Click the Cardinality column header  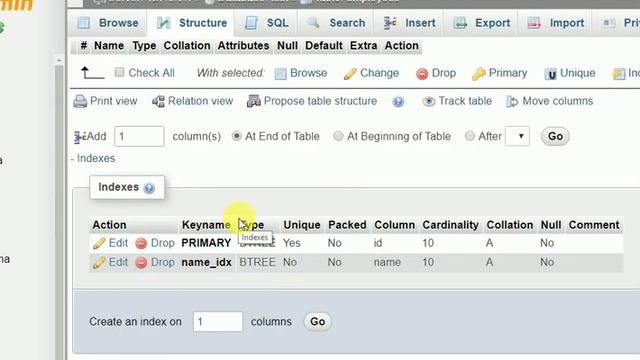coord(450,225)
